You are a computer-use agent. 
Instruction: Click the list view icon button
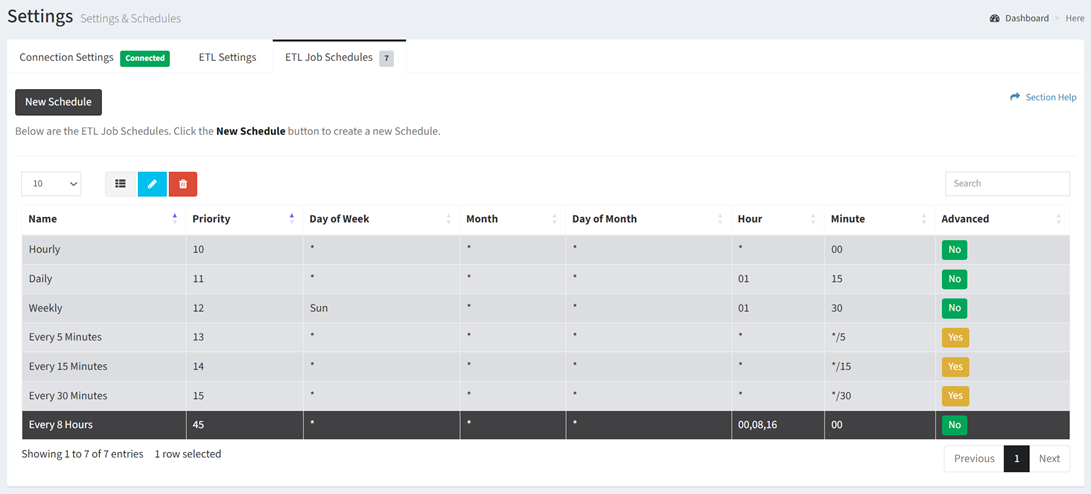(120, 184)
